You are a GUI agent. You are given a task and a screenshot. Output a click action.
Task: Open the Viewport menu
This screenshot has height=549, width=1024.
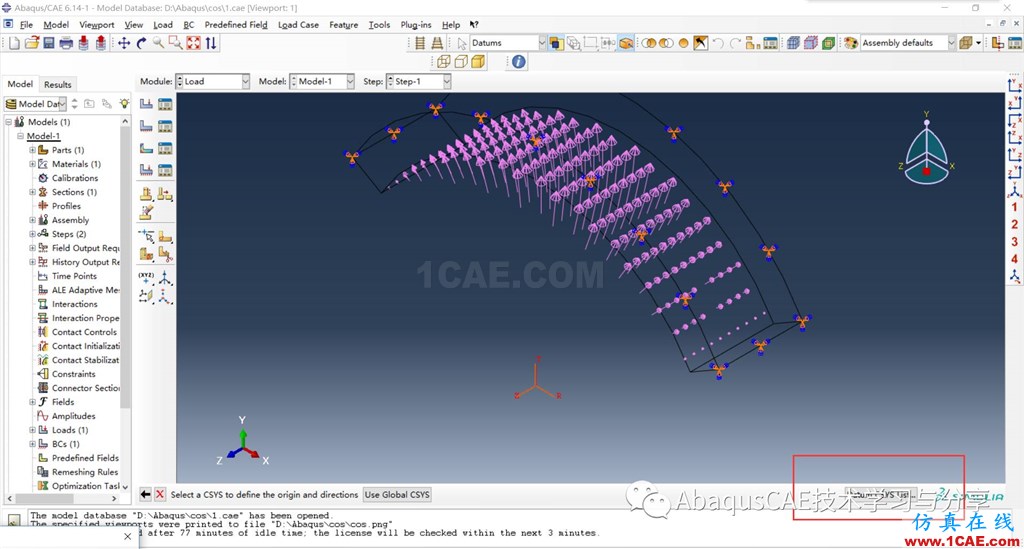97,25
